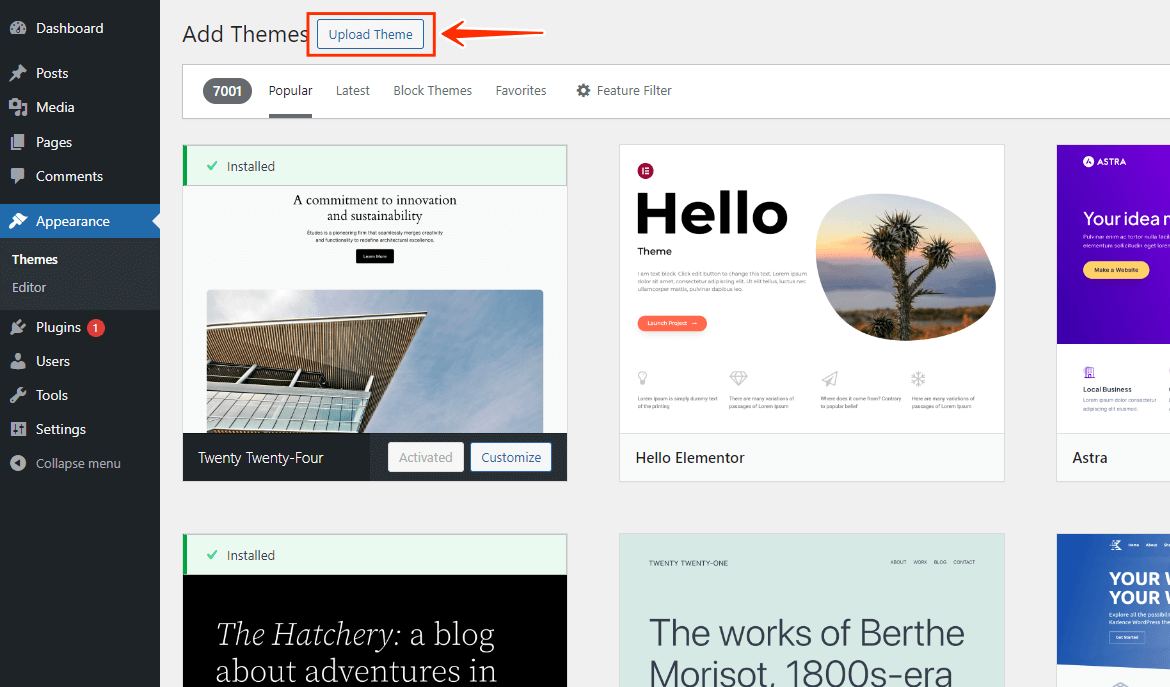This screenshot has width=1170, height=687.
Task: Click the Add Themes page heading
Action: coord(245,34)
